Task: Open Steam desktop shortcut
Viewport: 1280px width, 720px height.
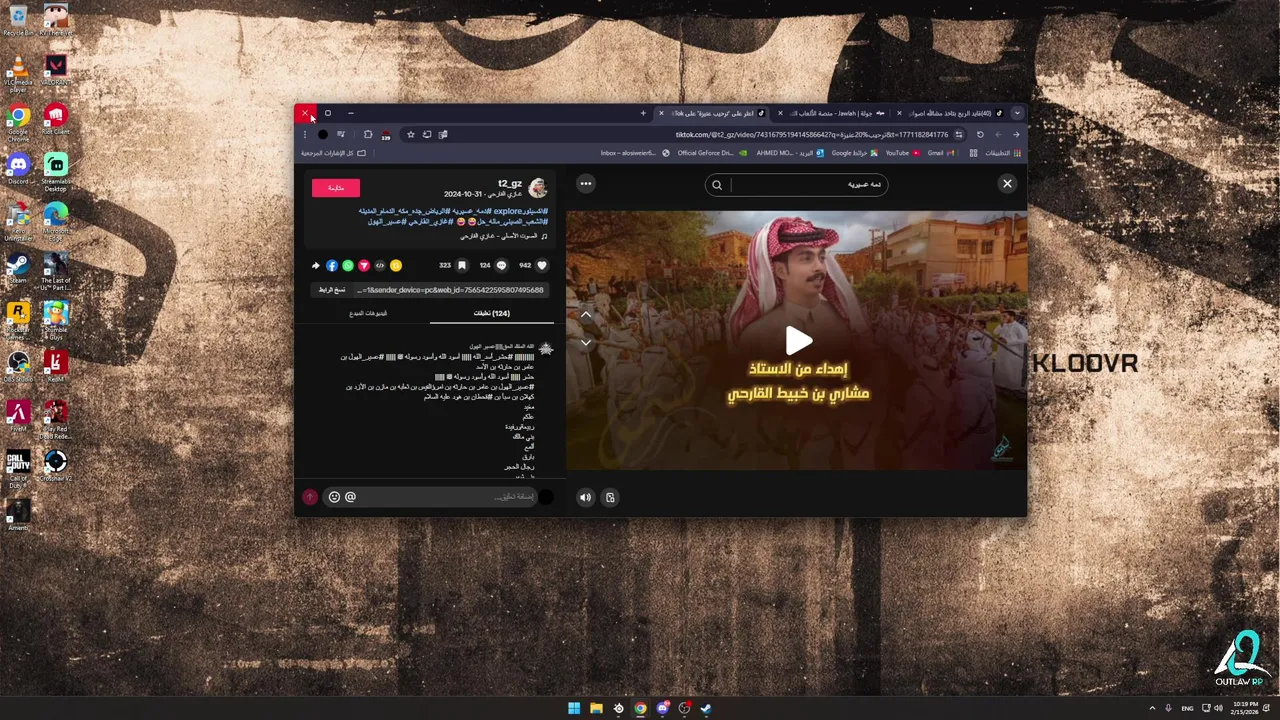Action: click(18, 268)
